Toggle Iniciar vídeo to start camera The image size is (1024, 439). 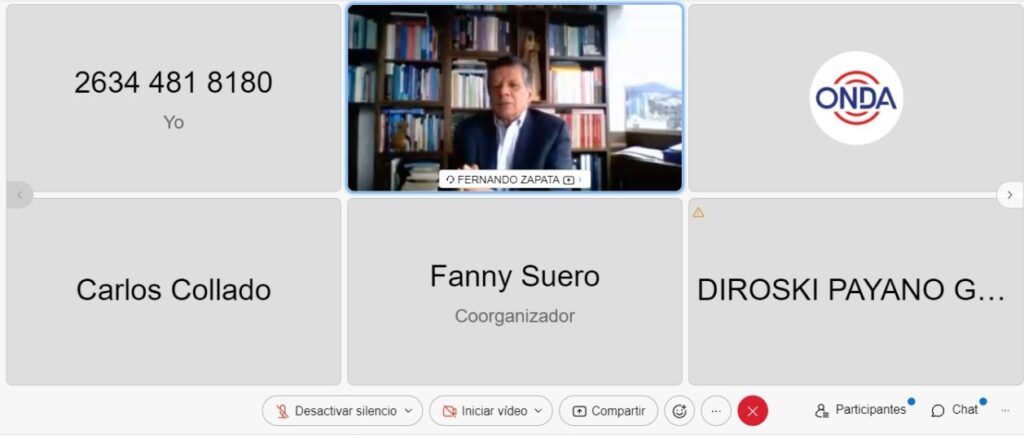point(486,411)
